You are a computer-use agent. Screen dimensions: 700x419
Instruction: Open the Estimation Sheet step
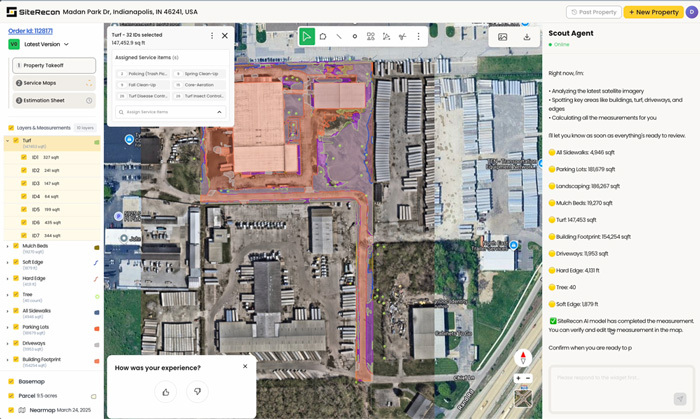[x=54, y=100]
